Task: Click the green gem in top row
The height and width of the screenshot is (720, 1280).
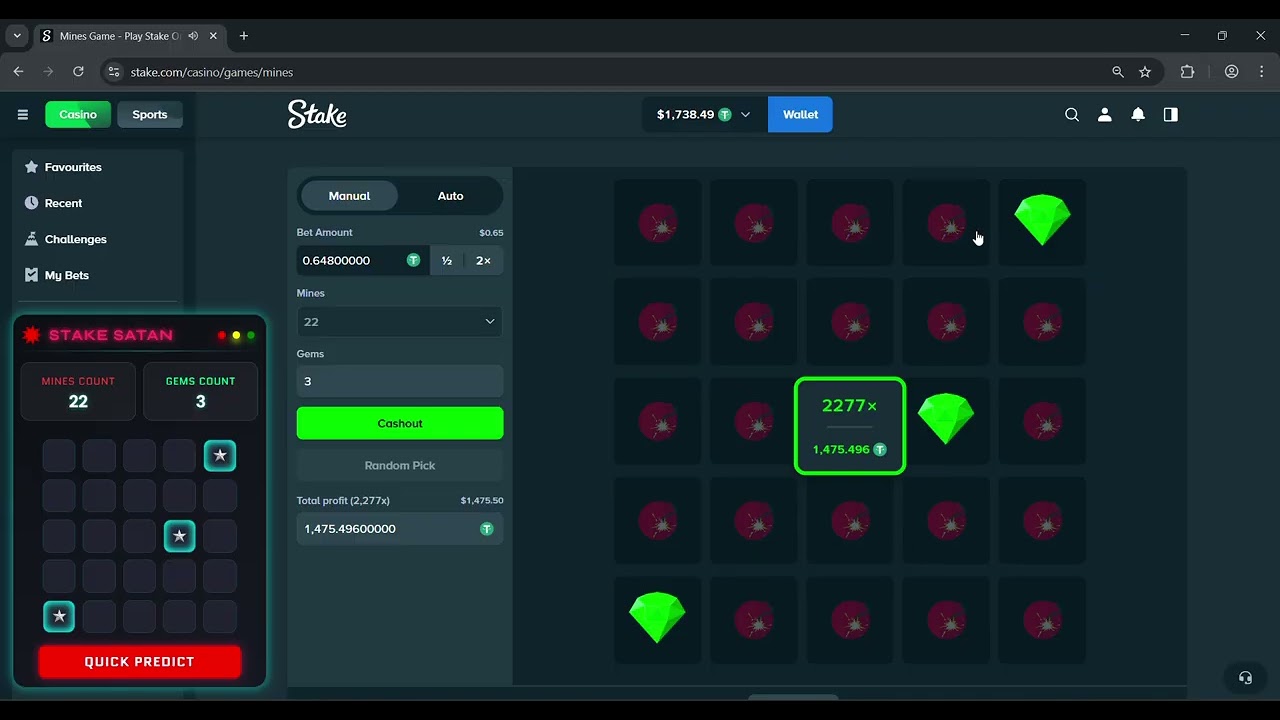Action: click(1042, 220)
